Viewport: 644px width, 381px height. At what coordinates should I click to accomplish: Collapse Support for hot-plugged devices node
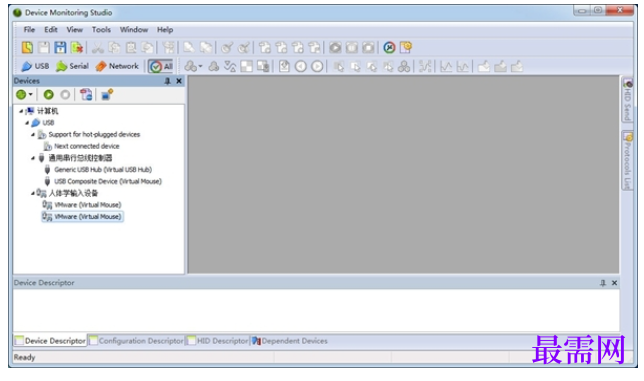tap(33, 134)
